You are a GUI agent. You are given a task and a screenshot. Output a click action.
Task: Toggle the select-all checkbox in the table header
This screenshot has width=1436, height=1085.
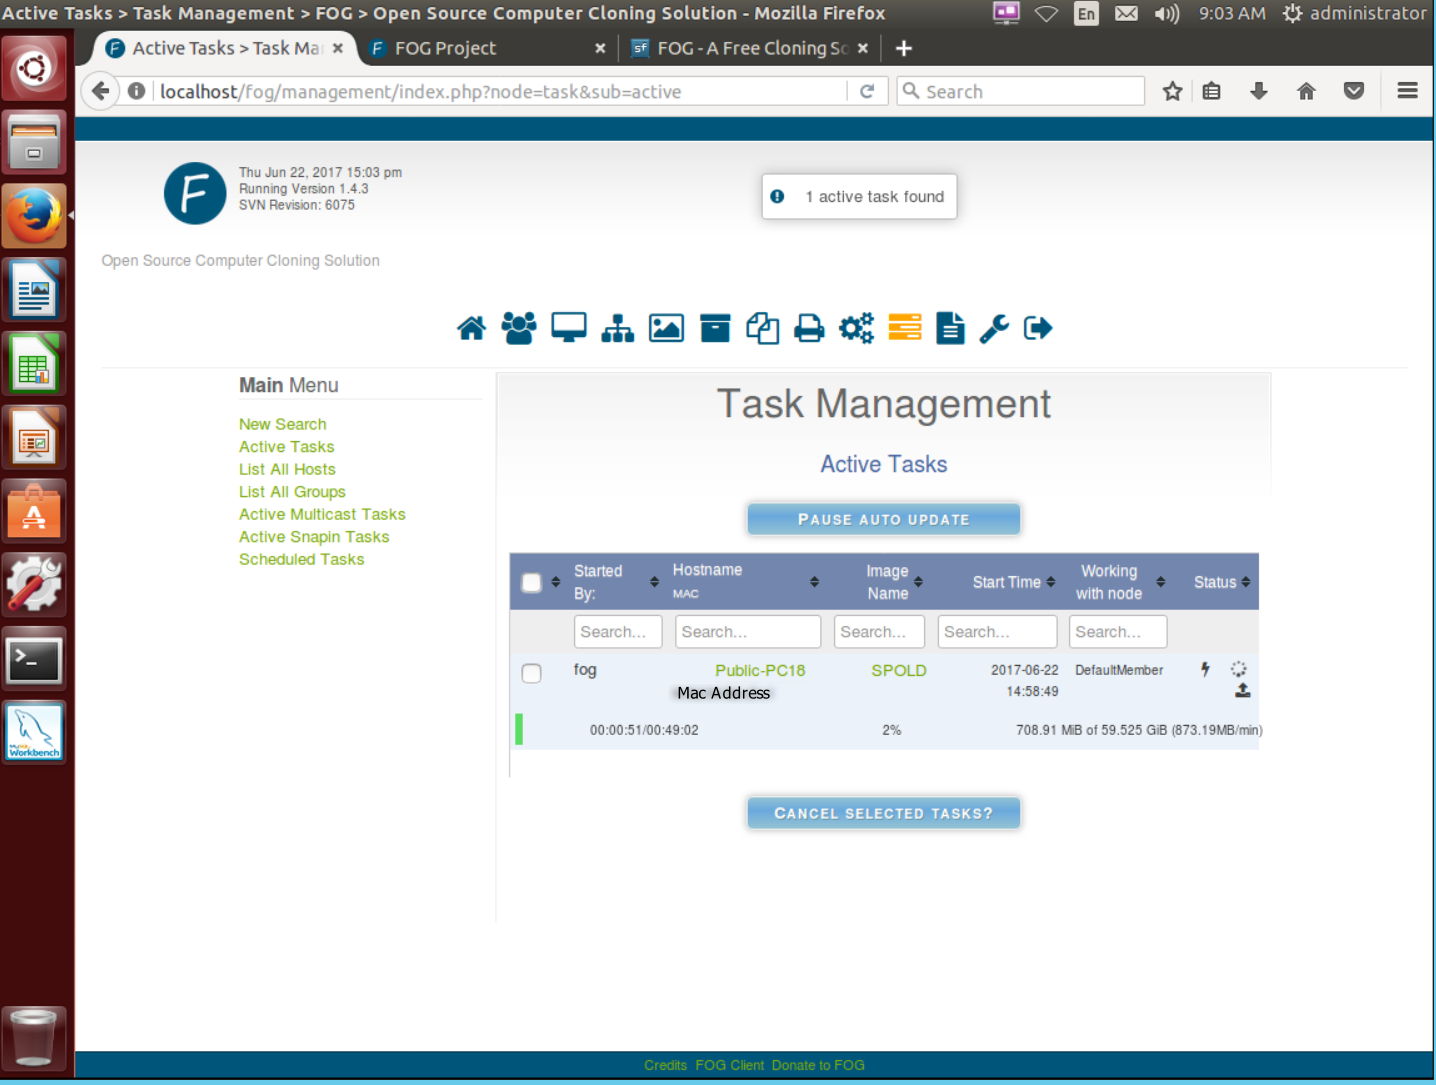[x=531, y=581]
